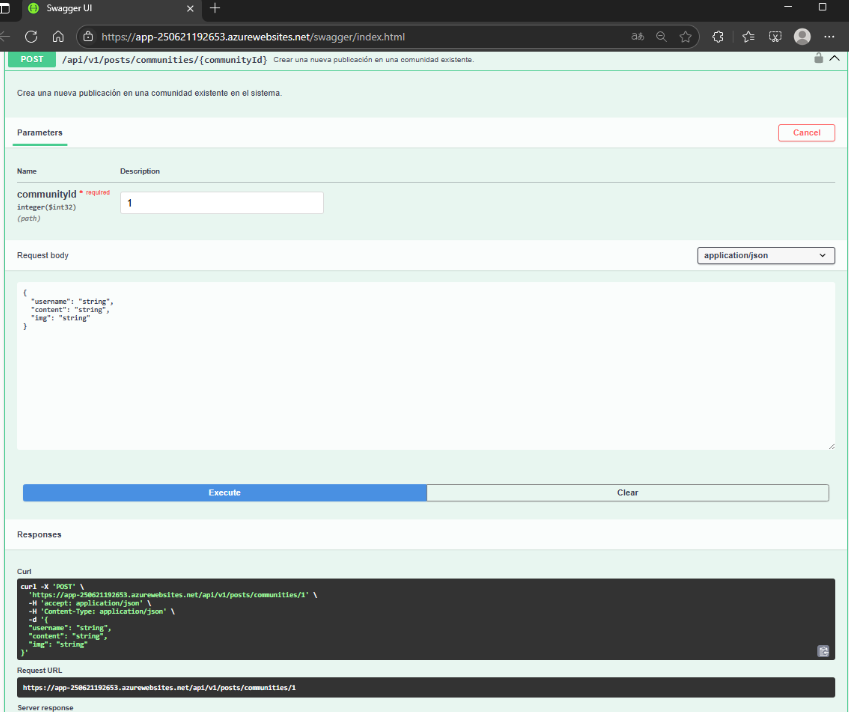The image size is (849, 712).
Task: Open the translate page icon
Action: (637, 37)
